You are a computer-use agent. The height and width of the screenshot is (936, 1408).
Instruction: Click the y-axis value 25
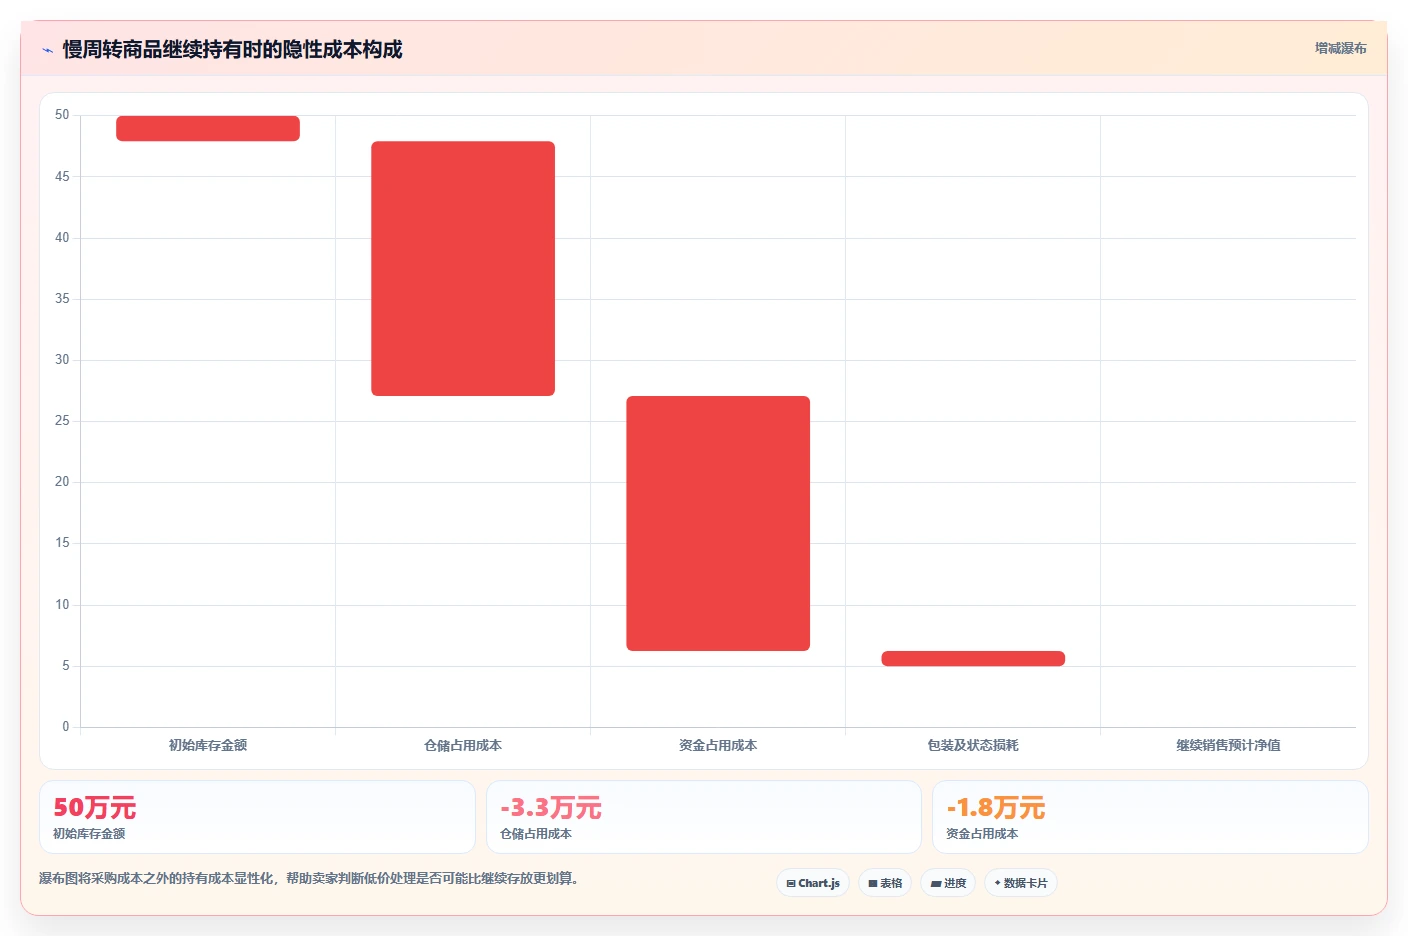[62, 421]
